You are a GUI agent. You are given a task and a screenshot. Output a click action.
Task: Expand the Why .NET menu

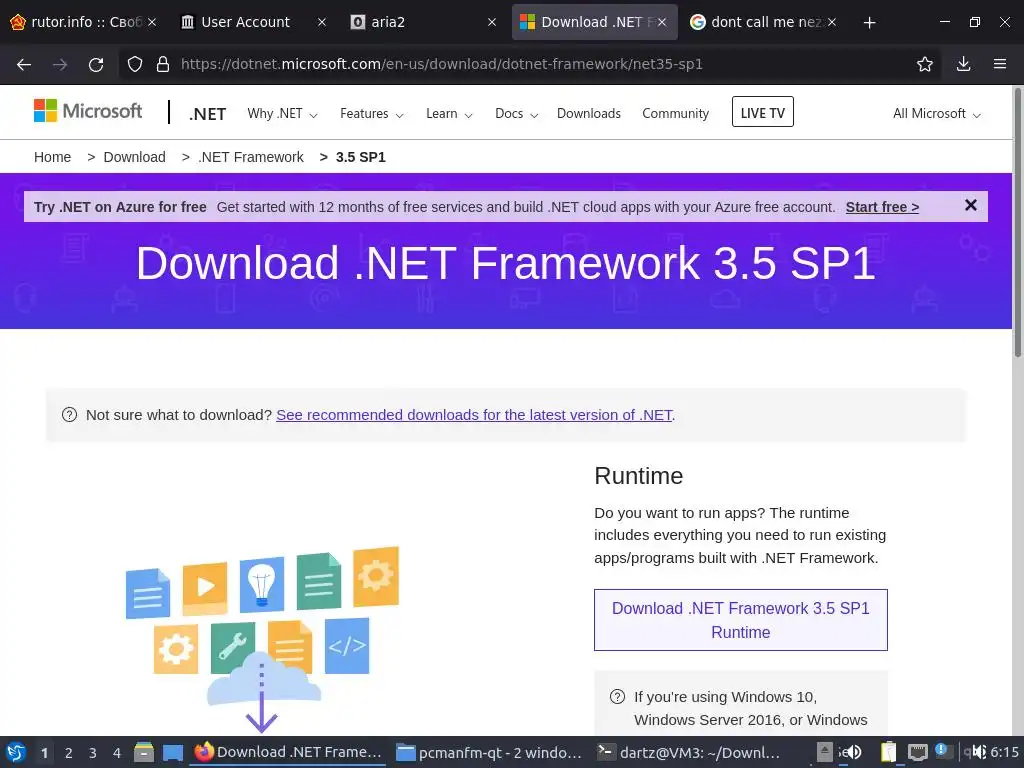282,114
